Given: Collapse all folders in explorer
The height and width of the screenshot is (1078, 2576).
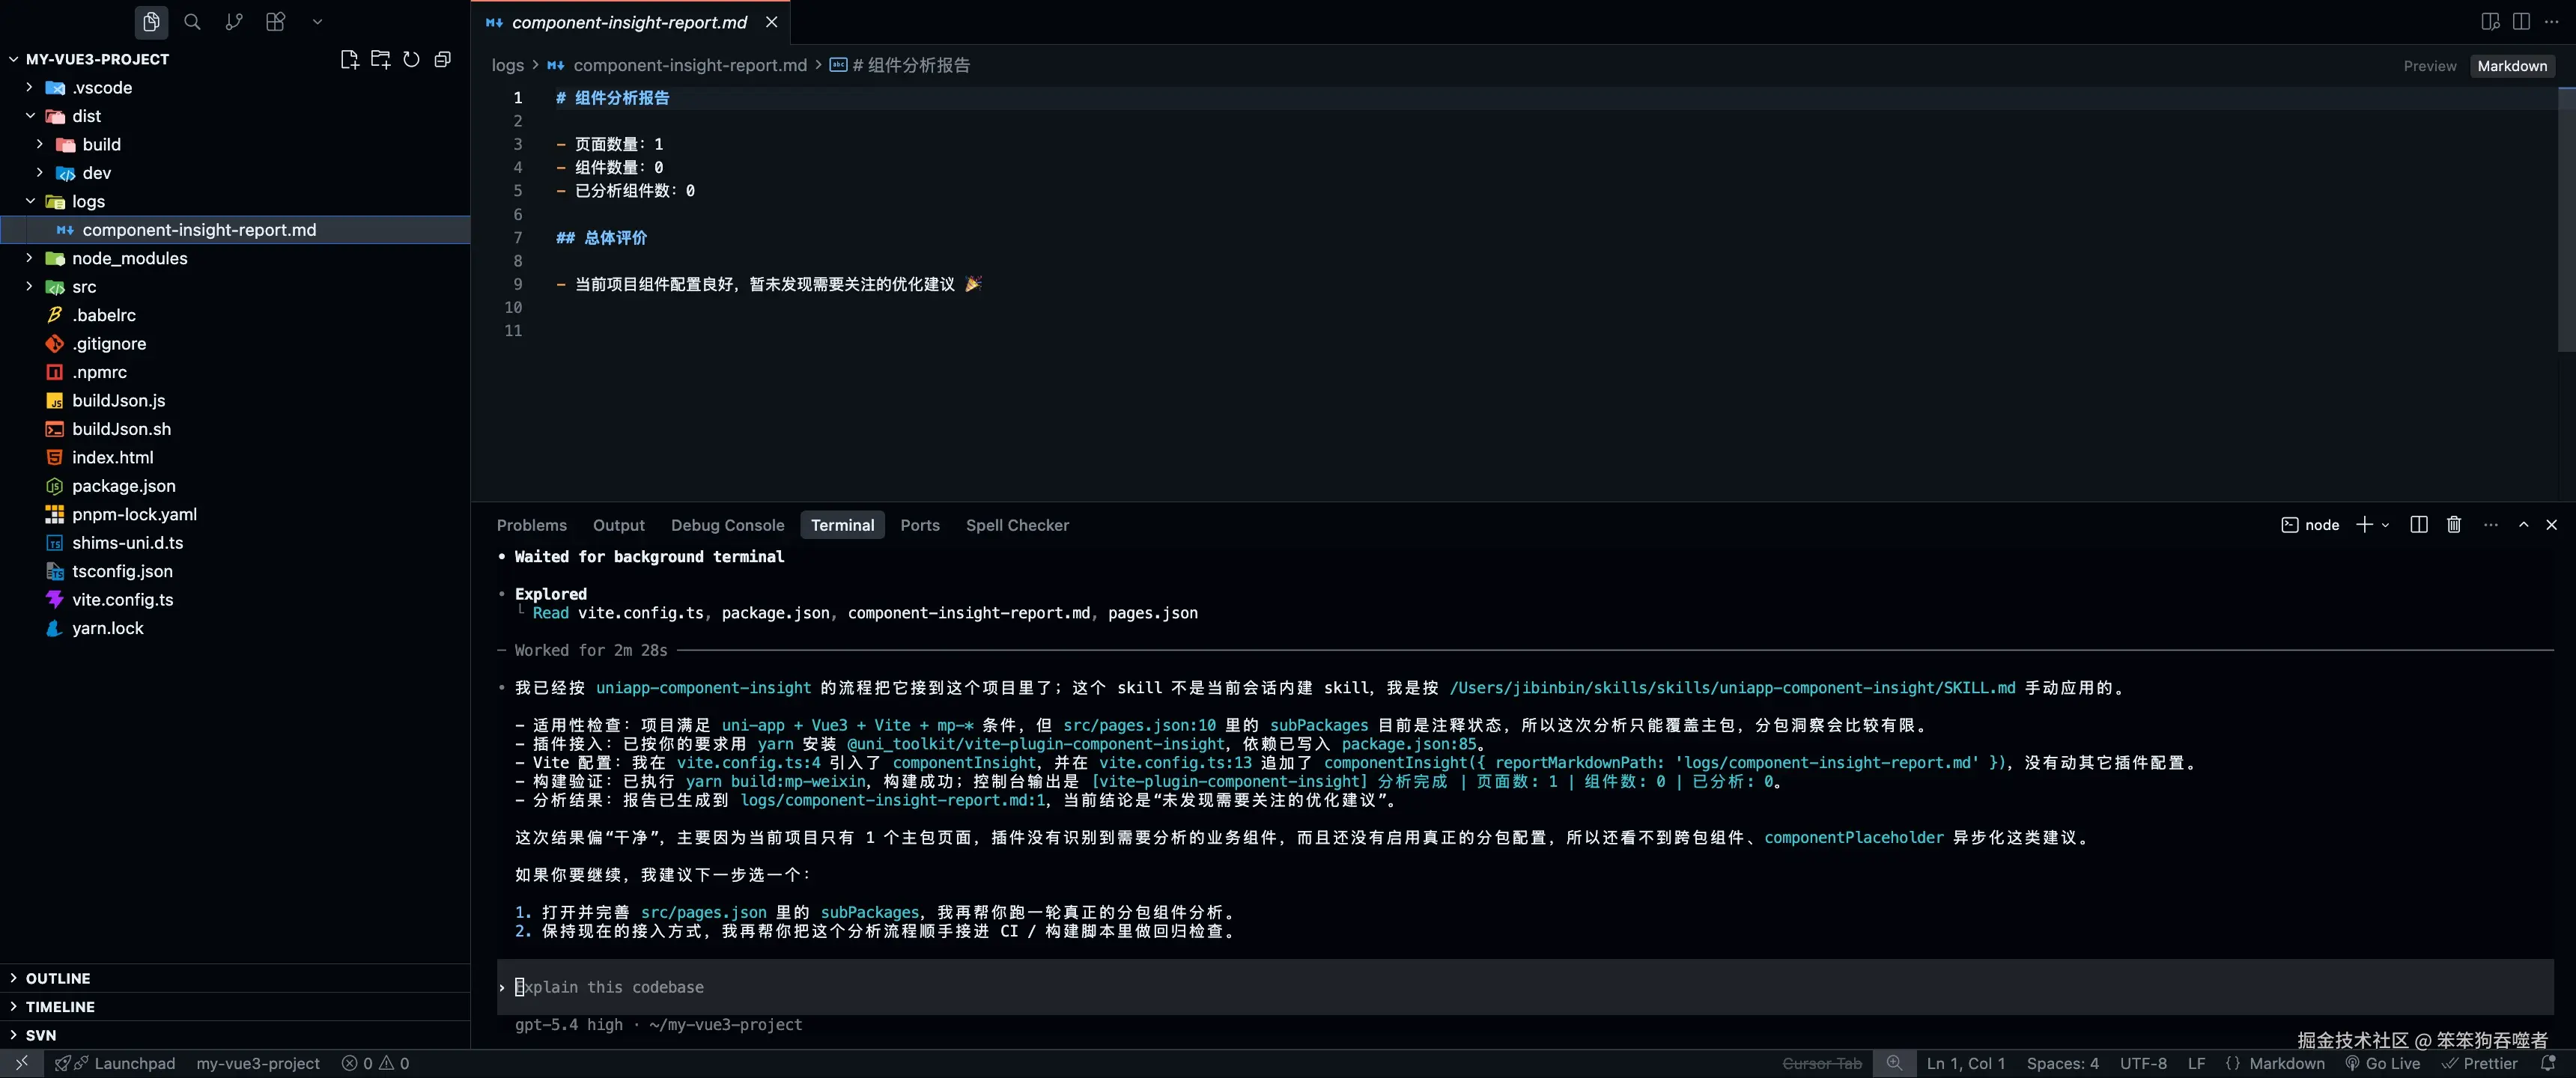Looking at the screenshot, I should pos(442,59).
